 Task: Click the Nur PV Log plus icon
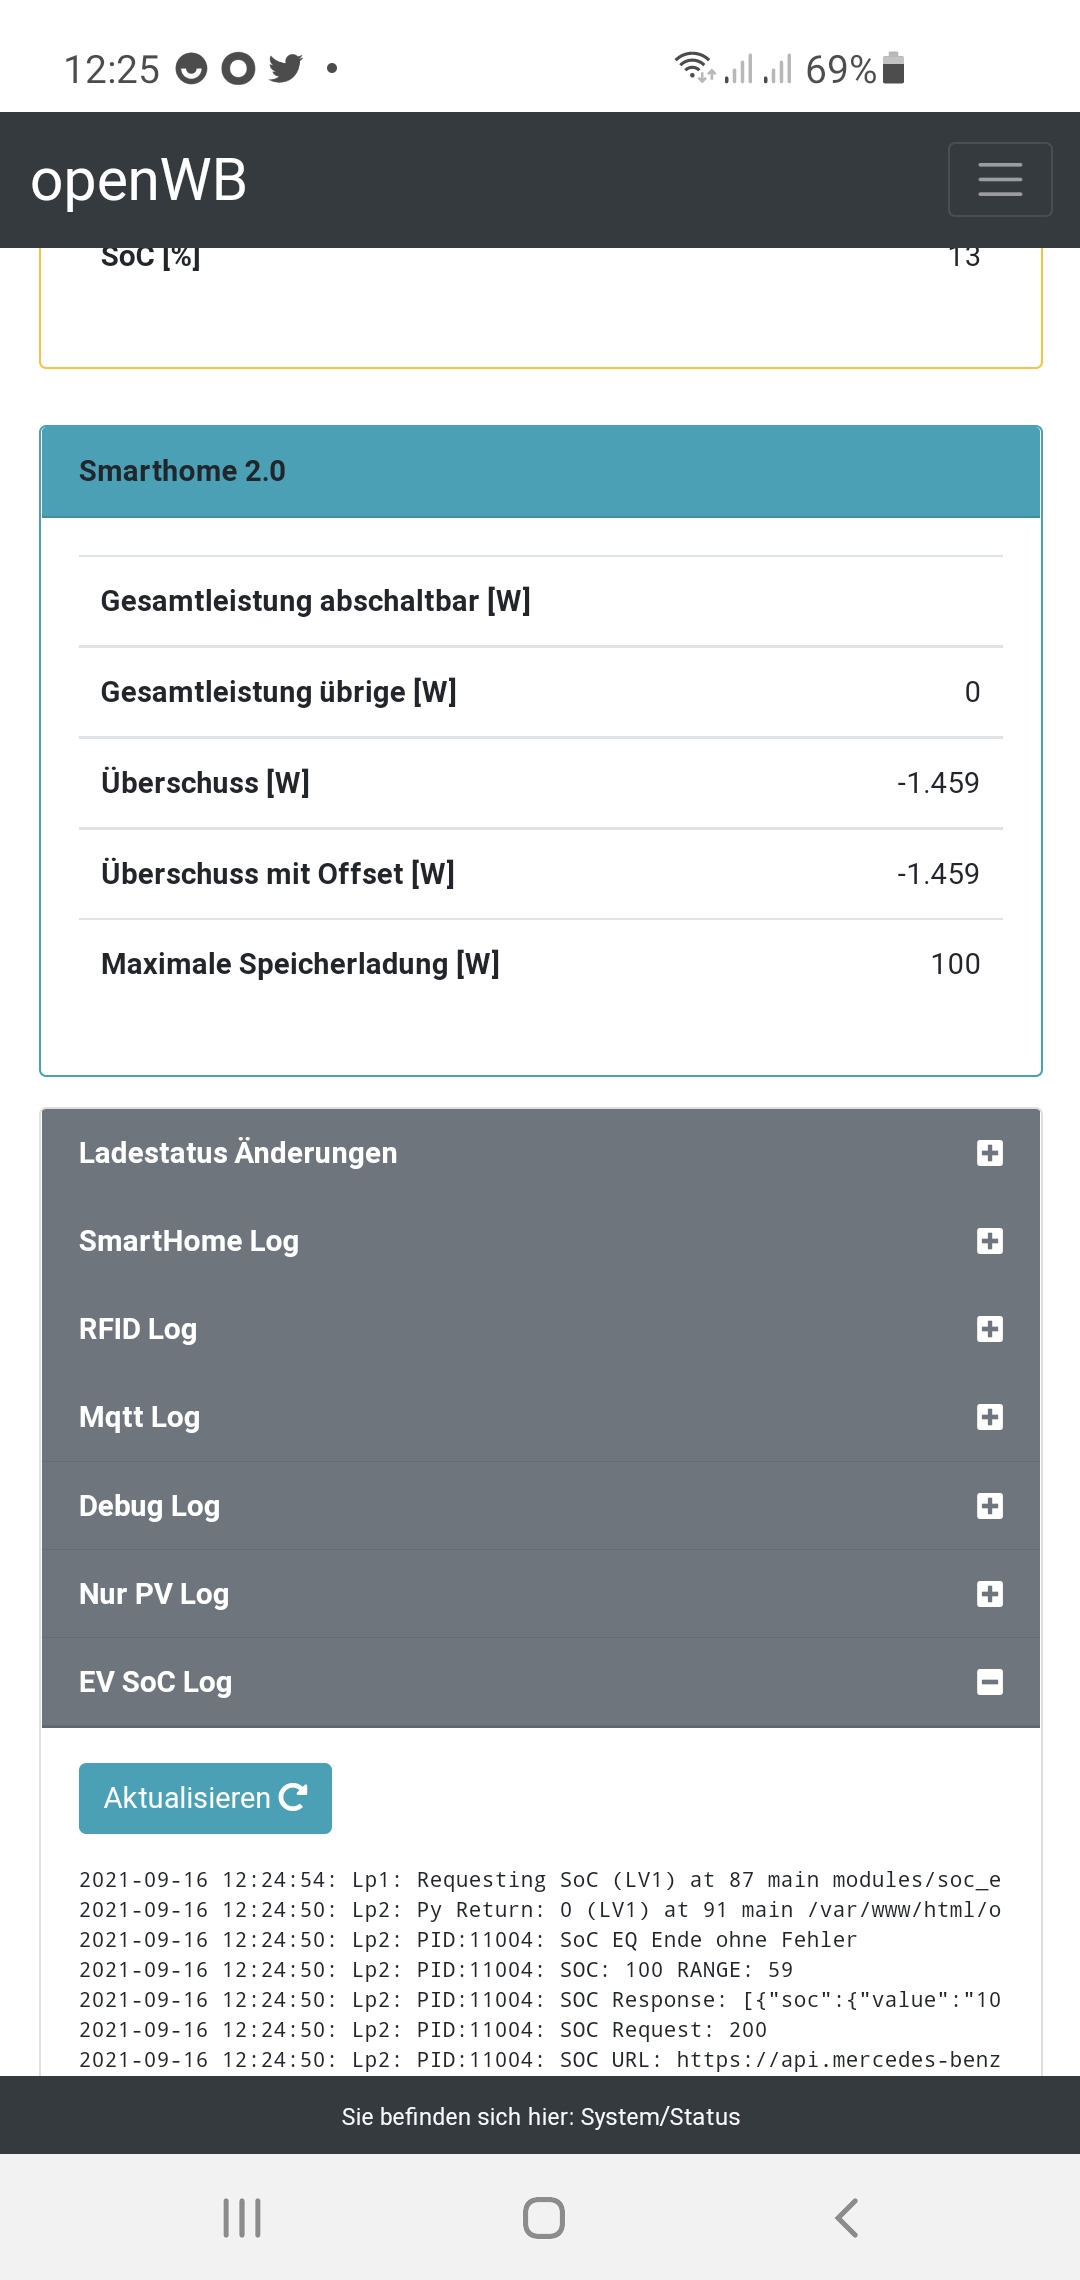point(989,1594)
